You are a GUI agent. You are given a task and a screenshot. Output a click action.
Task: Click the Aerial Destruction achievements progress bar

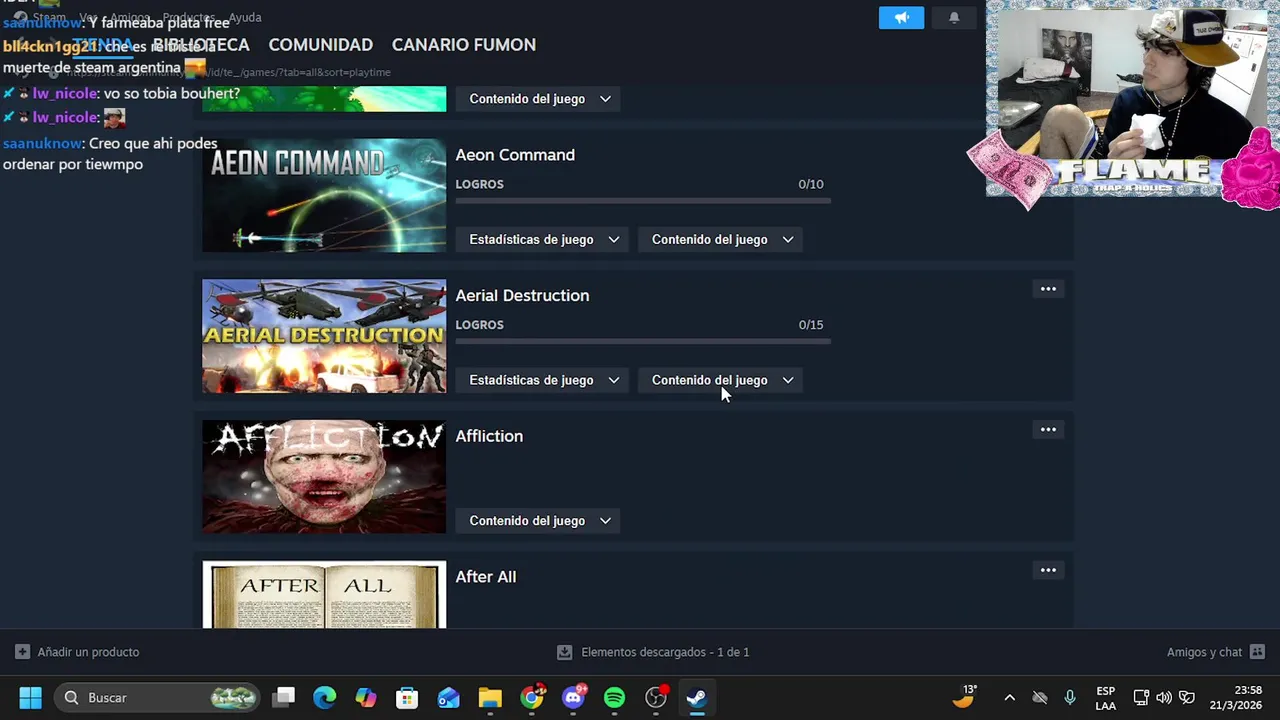point(643,341)
